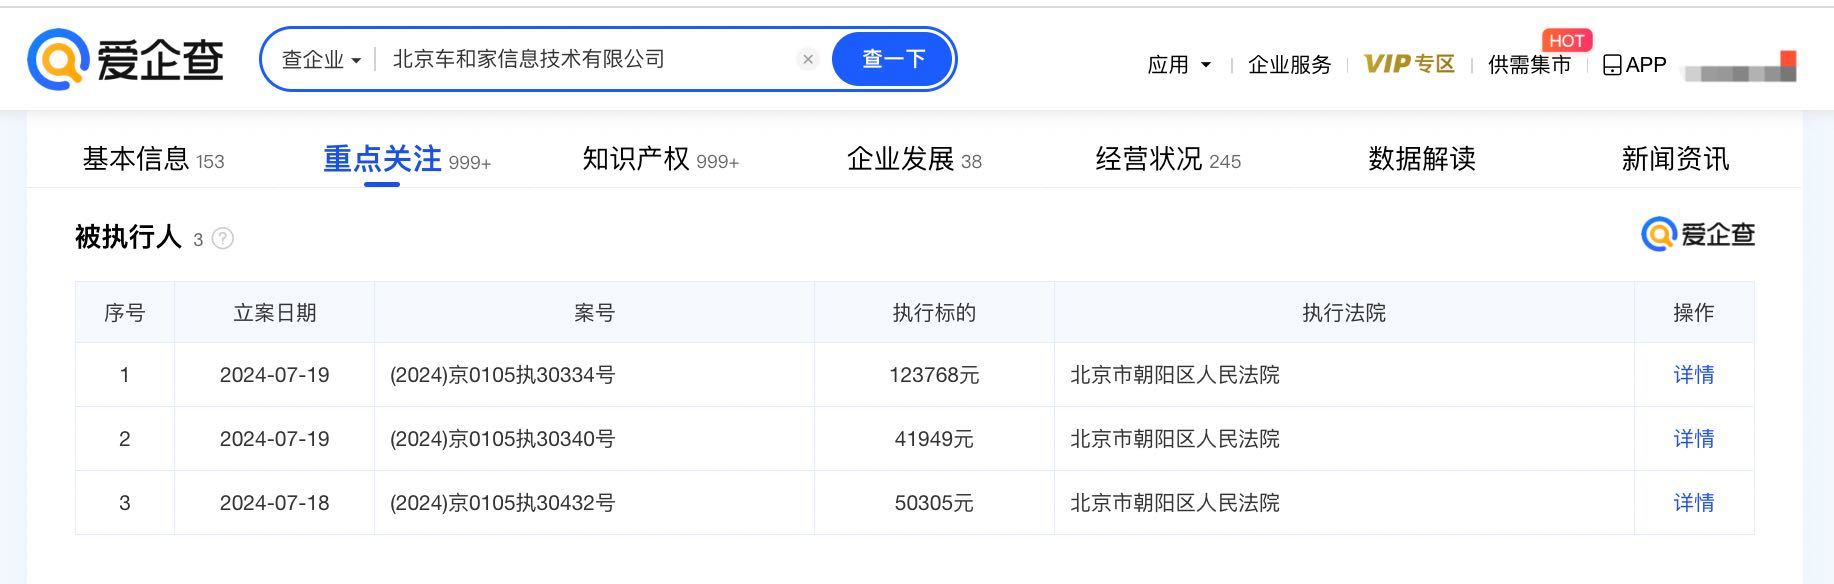
Task: Click the amount 50305元
Action: click(934, 503)
